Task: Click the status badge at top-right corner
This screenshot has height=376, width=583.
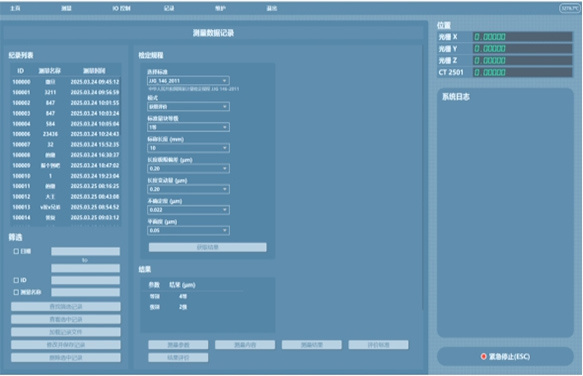Action: pyautogui.click(x=570, y=8)
